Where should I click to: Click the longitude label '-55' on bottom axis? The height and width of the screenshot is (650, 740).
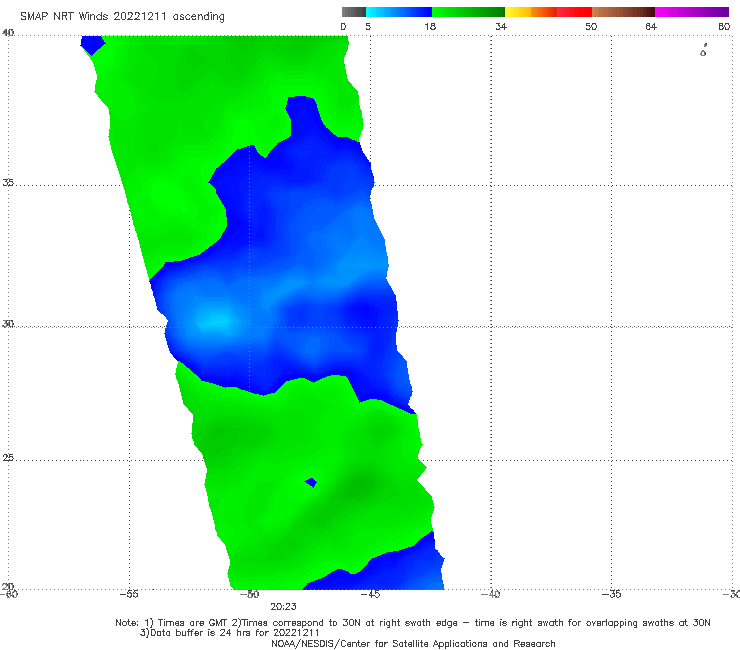[x=129, y=594]
